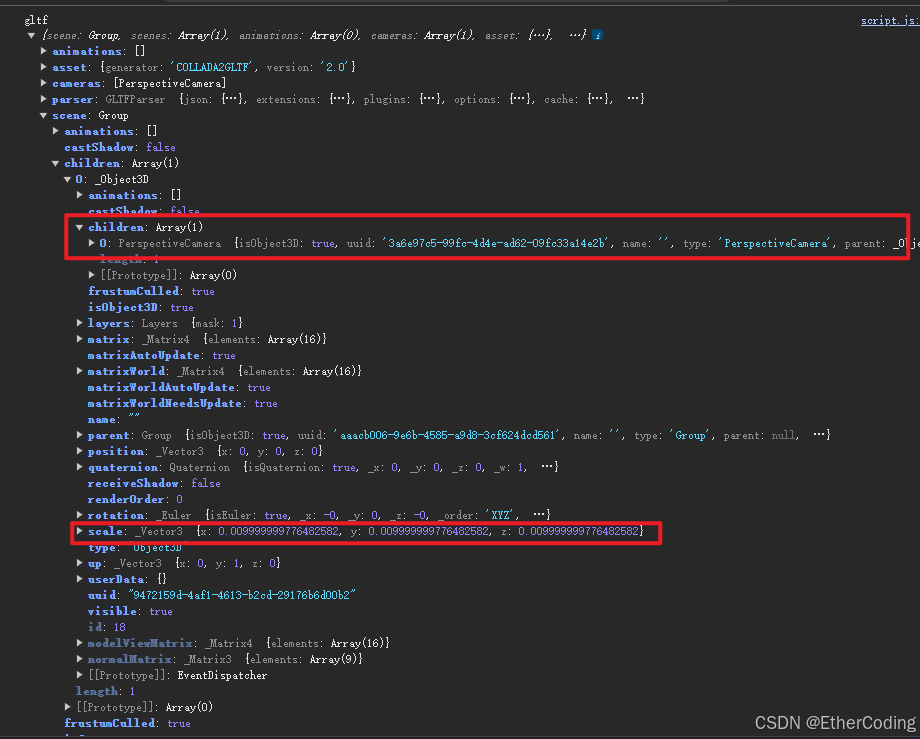Click the visible: true property
Image resolution: width=920 pixels, height=739 pixels.
(130, 611)
